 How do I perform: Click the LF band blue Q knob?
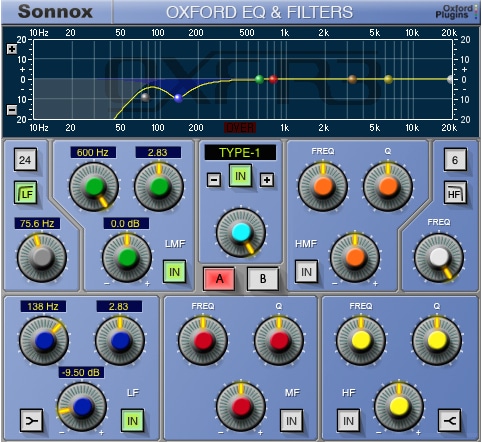point(120,341)
